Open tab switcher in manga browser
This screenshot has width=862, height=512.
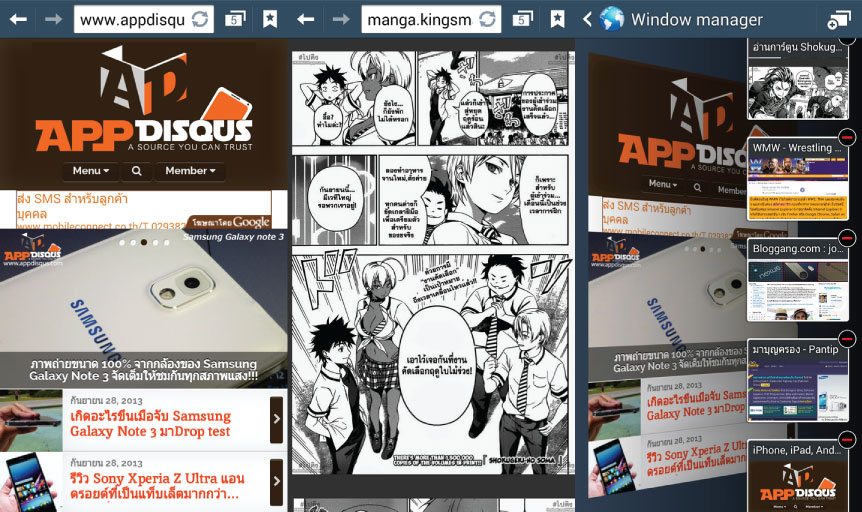[x=522, y=20]
